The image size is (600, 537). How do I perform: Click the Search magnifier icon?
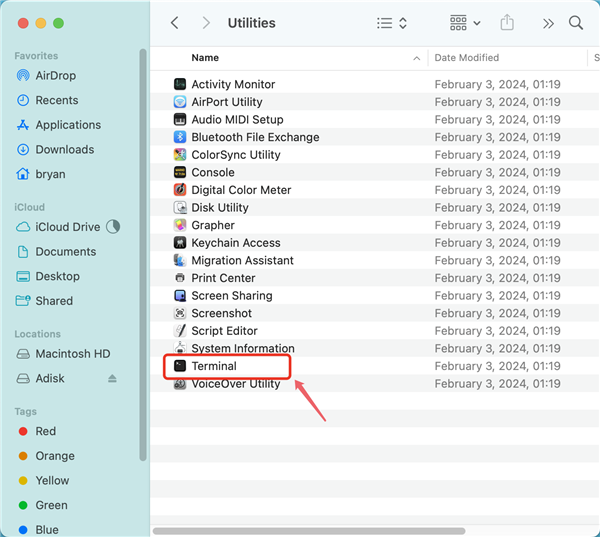tap(576, 23)
